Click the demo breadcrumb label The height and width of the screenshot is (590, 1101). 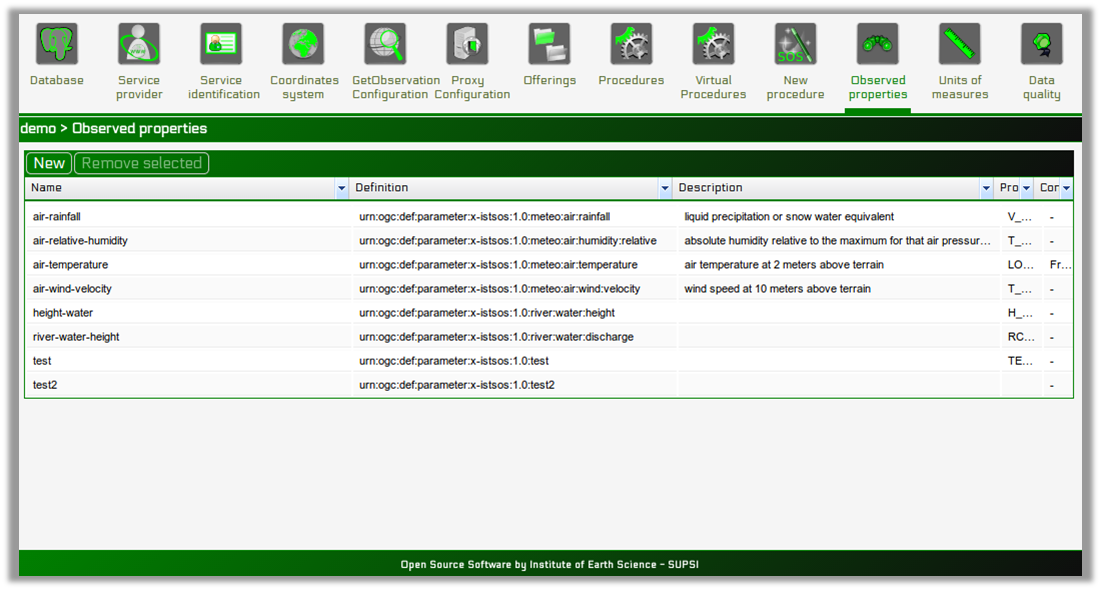point(36,129)
